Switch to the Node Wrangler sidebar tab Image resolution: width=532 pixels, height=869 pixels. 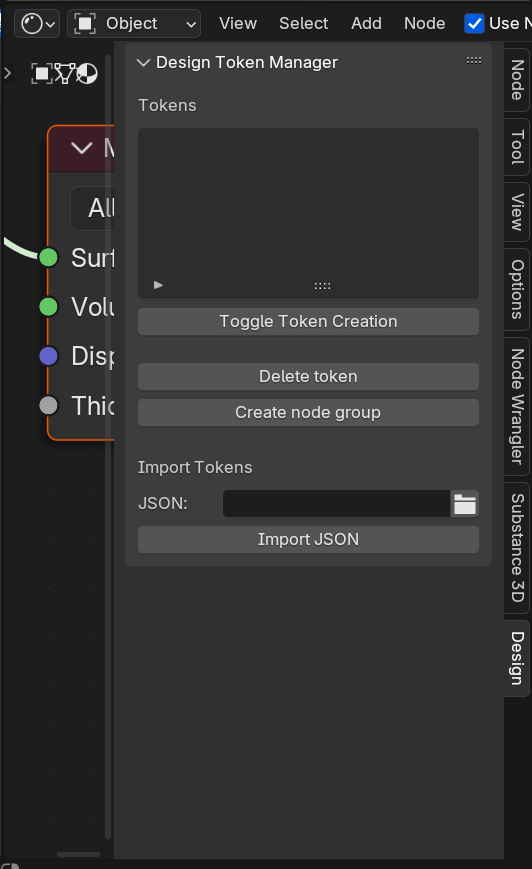pyautogui.click(x=517, y=406)
